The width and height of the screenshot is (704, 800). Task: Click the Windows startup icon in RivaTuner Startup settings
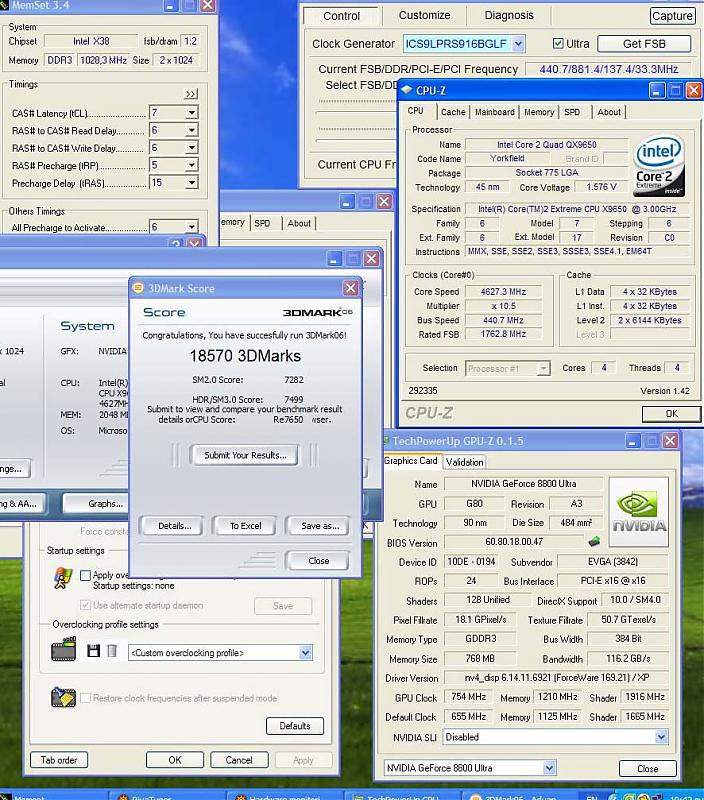pyautogui.click(x=63, y=579)
